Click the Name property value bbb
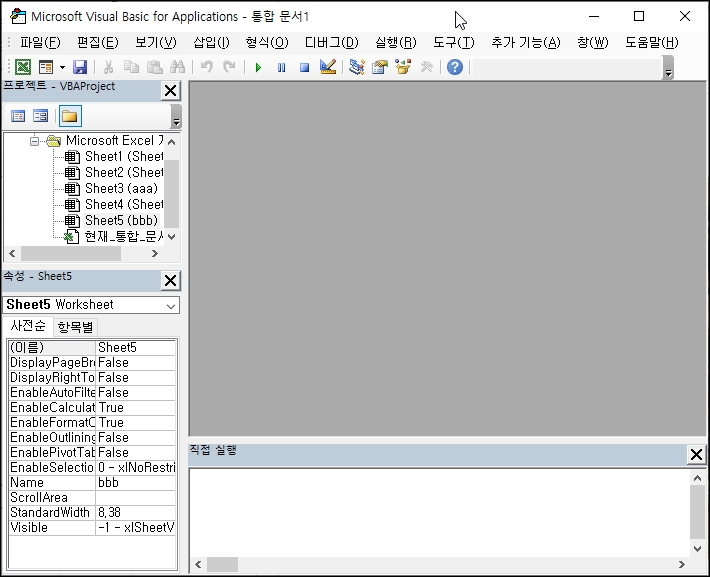The height and width of the screenshot is (577, 710). 136,482
